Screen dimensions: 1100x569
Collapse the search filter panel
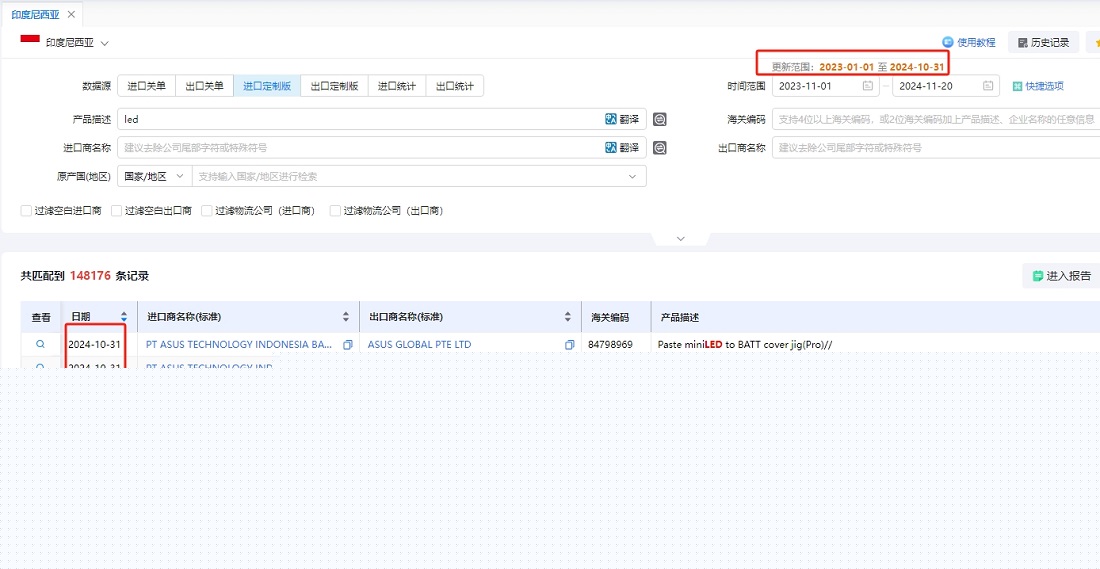point(680,239)
